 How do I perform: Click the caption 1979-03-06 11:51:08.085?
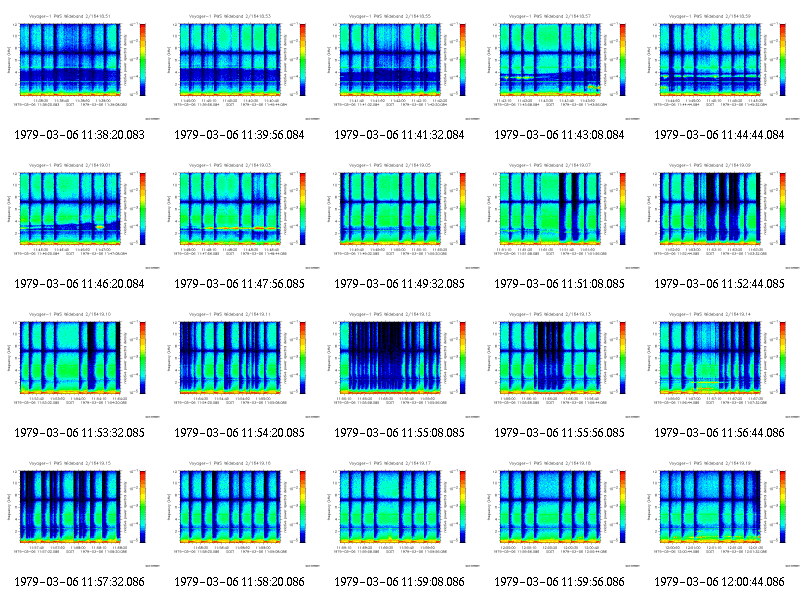(x=560, y=284)
